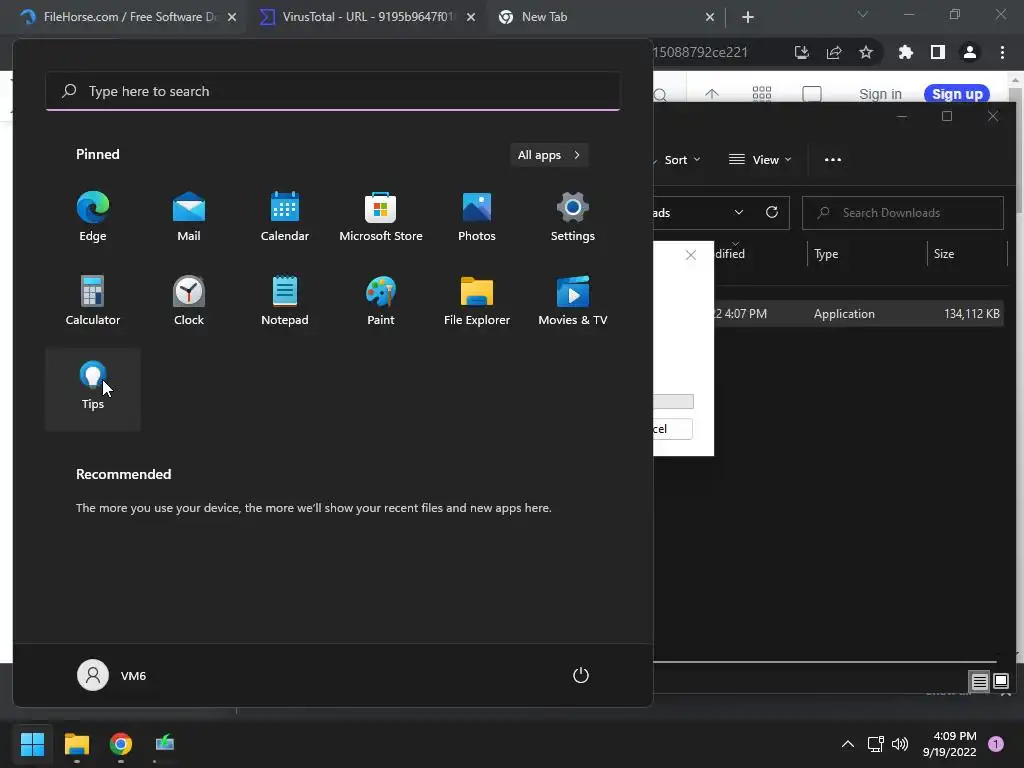Open Edge from pinned apps
The image size is (1024, 768).
[x=93, y=217]
